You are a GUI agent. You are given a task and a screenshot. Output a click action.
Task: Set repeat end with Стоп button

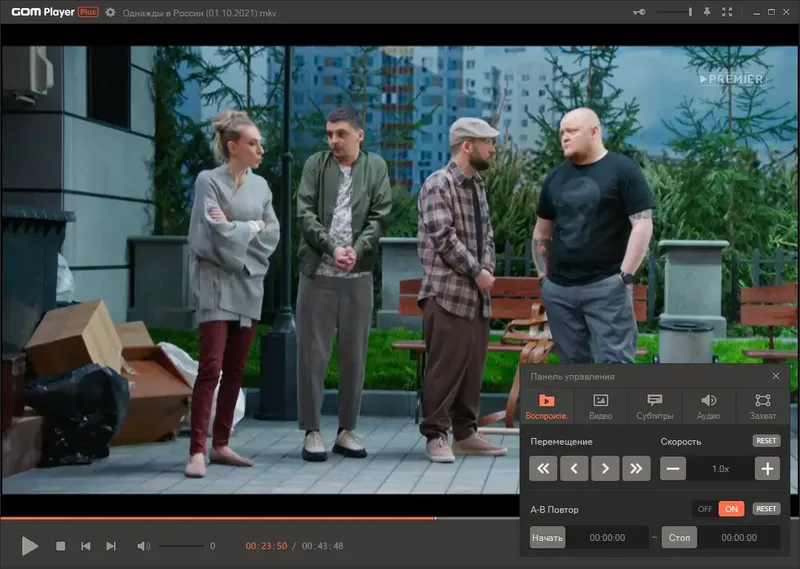(x=679, y=537)
